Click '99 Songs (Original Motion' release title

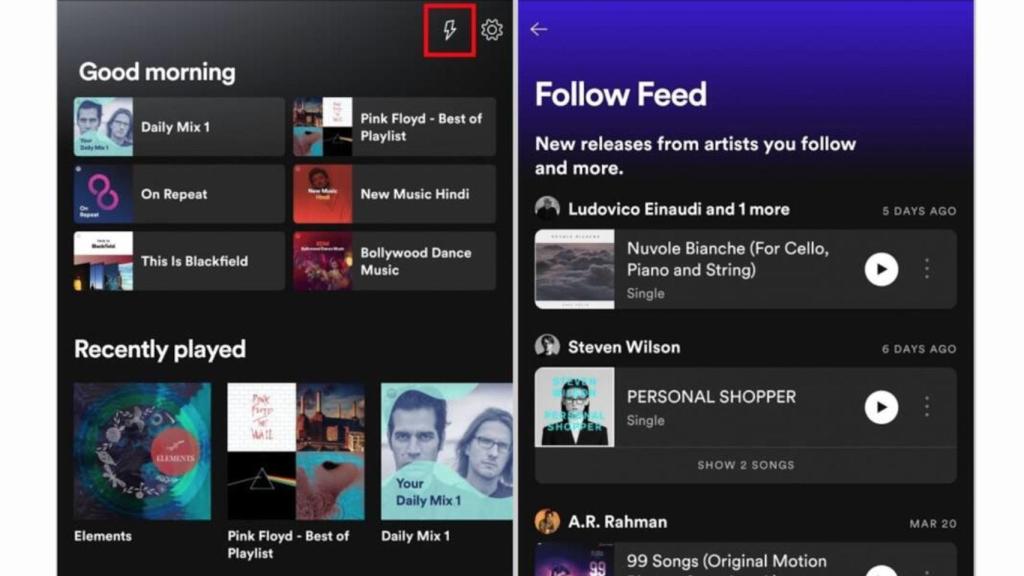pyautogui.click(x=726, y=561)
